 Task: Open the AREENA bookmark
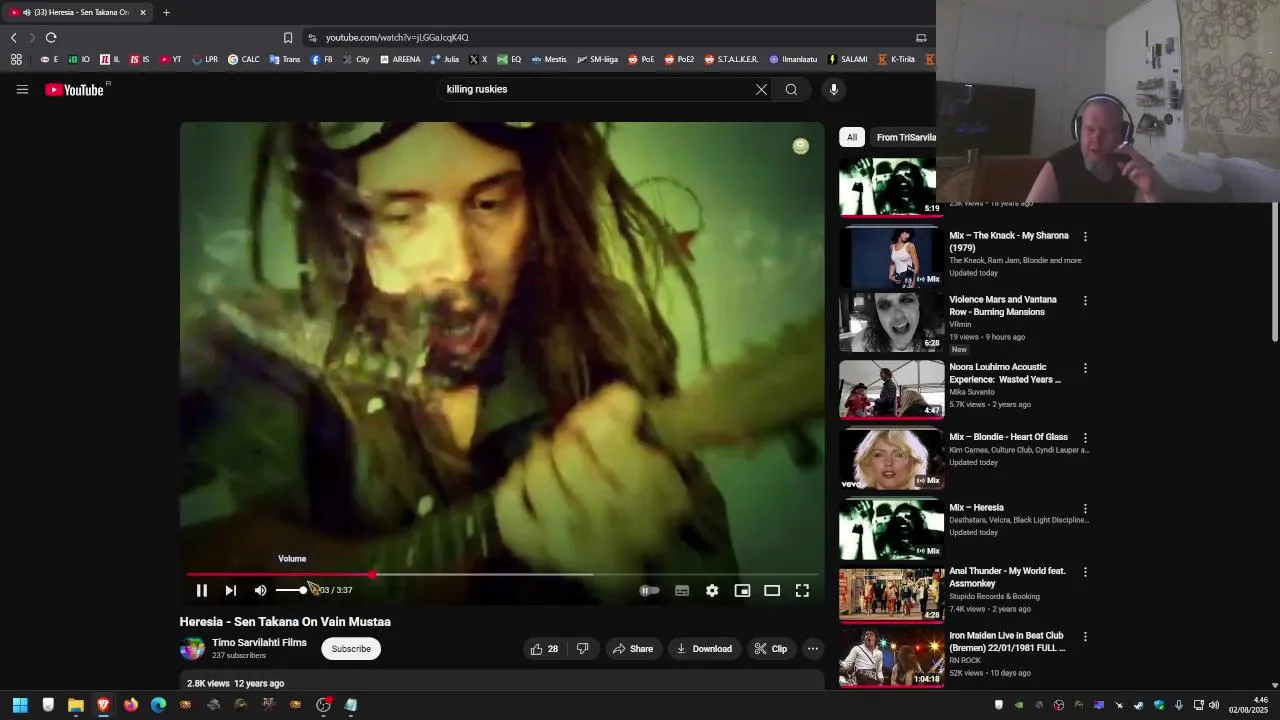pos(400,59)
